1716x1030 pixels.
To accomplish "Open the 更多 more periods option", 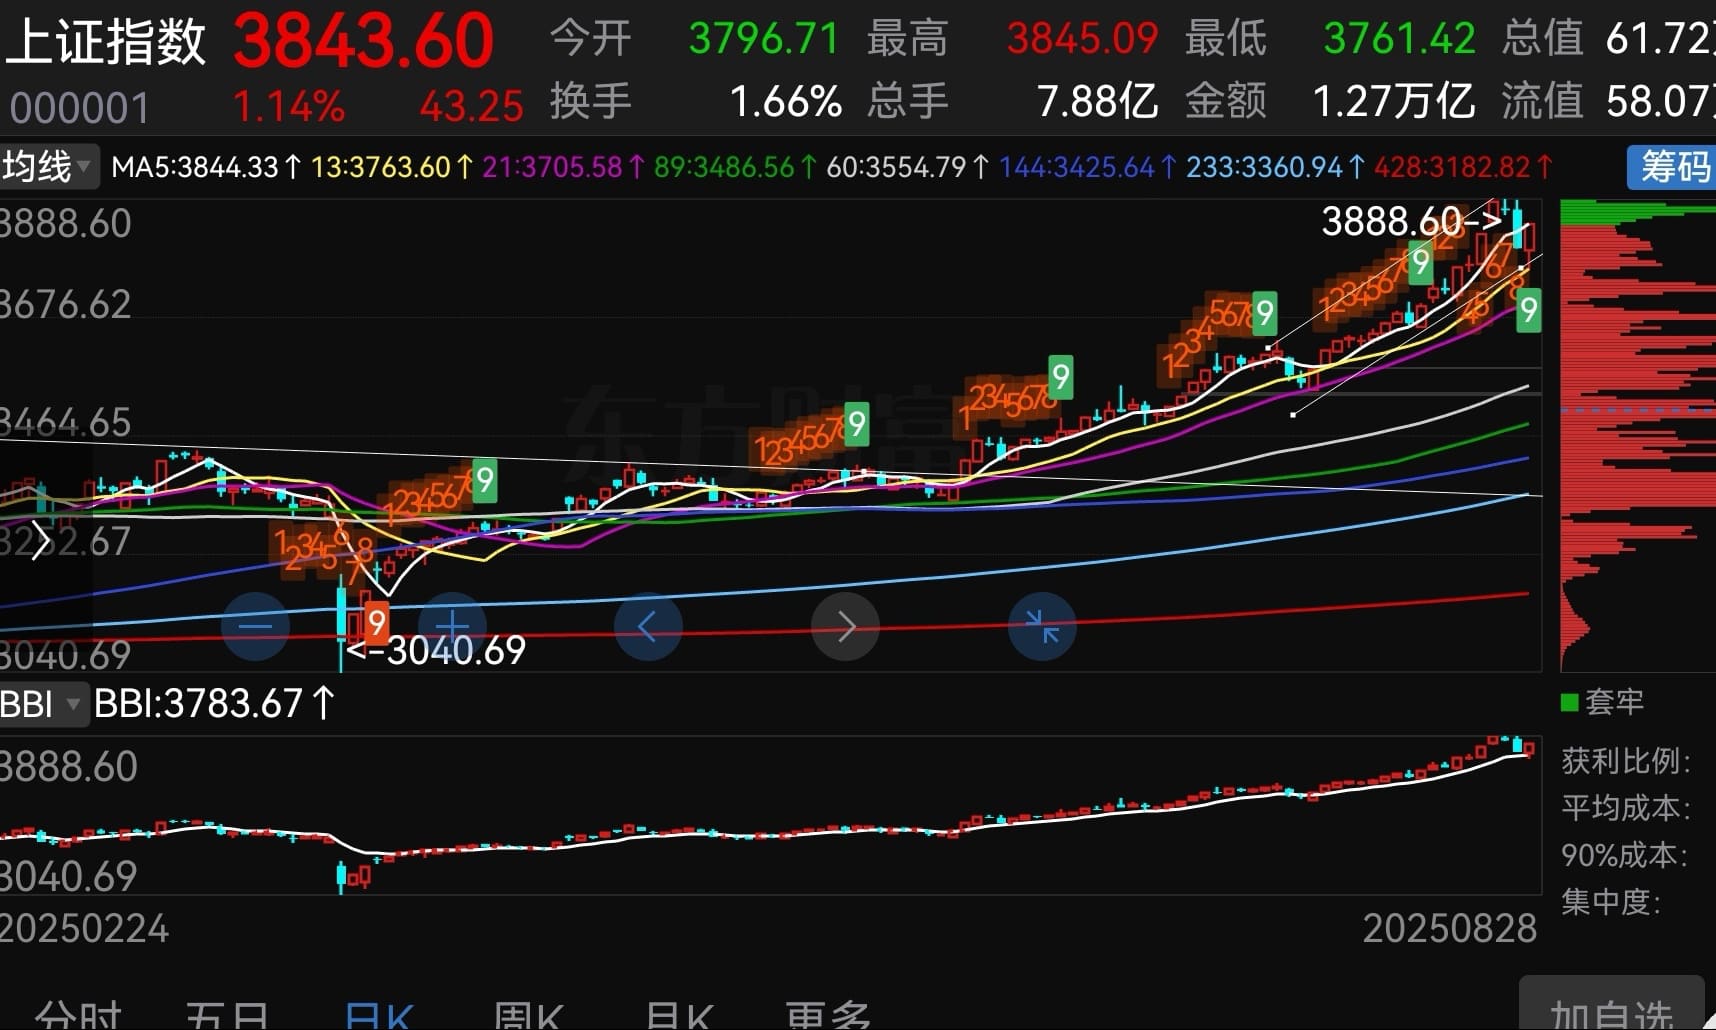I will tap(826, 1015).
